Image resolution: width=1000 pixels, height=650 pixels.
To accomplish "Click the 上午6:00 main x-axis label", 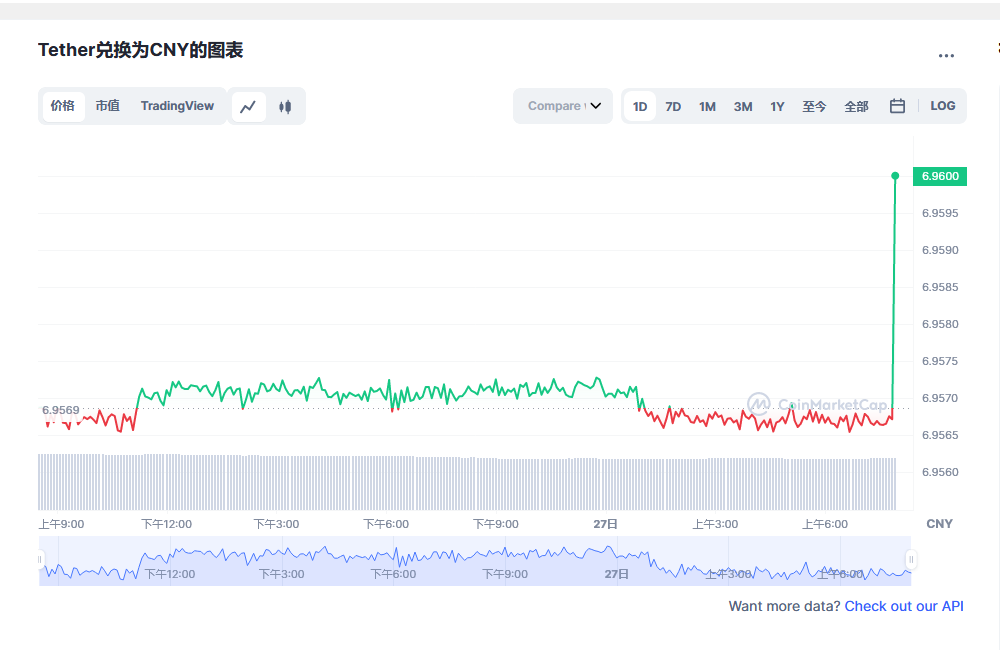I will click(x=825, y=524).
